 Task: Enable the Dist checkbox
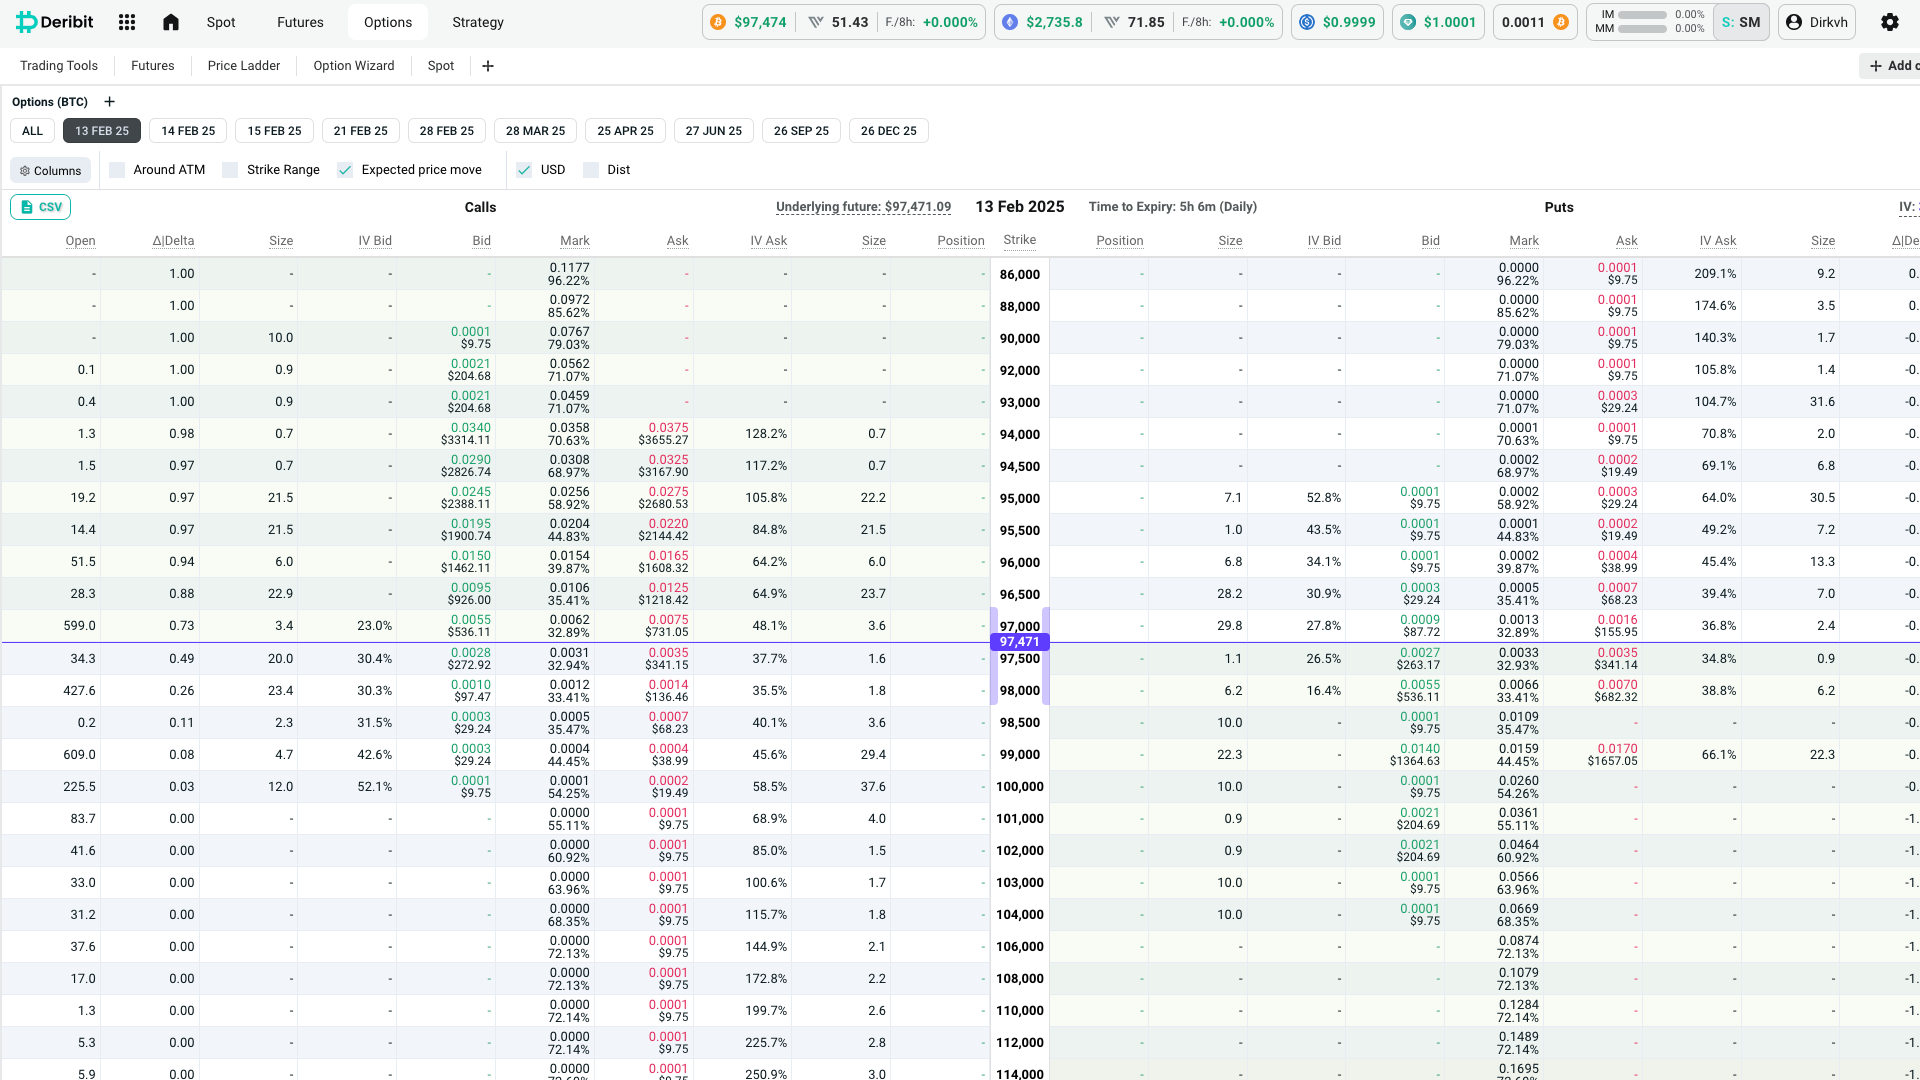(591, 170)
